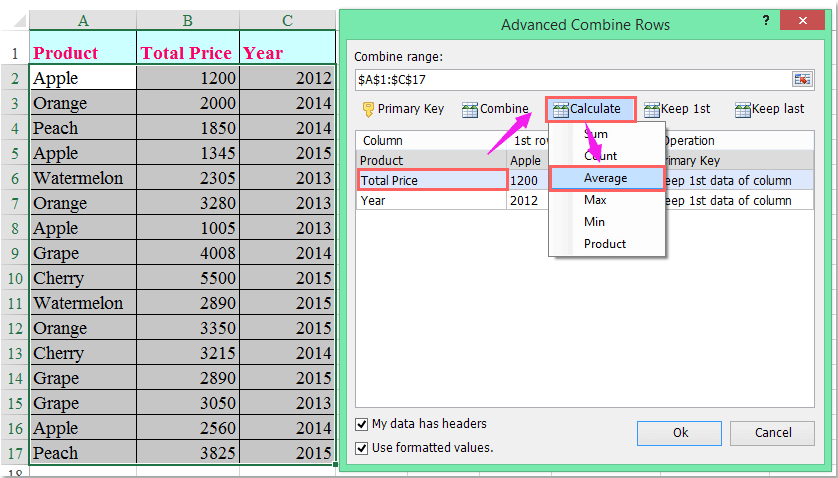Image resolution: width=838 pixels, height=478 pixels.
Task: Edit the Combine range input field
Action: point(570,79)
